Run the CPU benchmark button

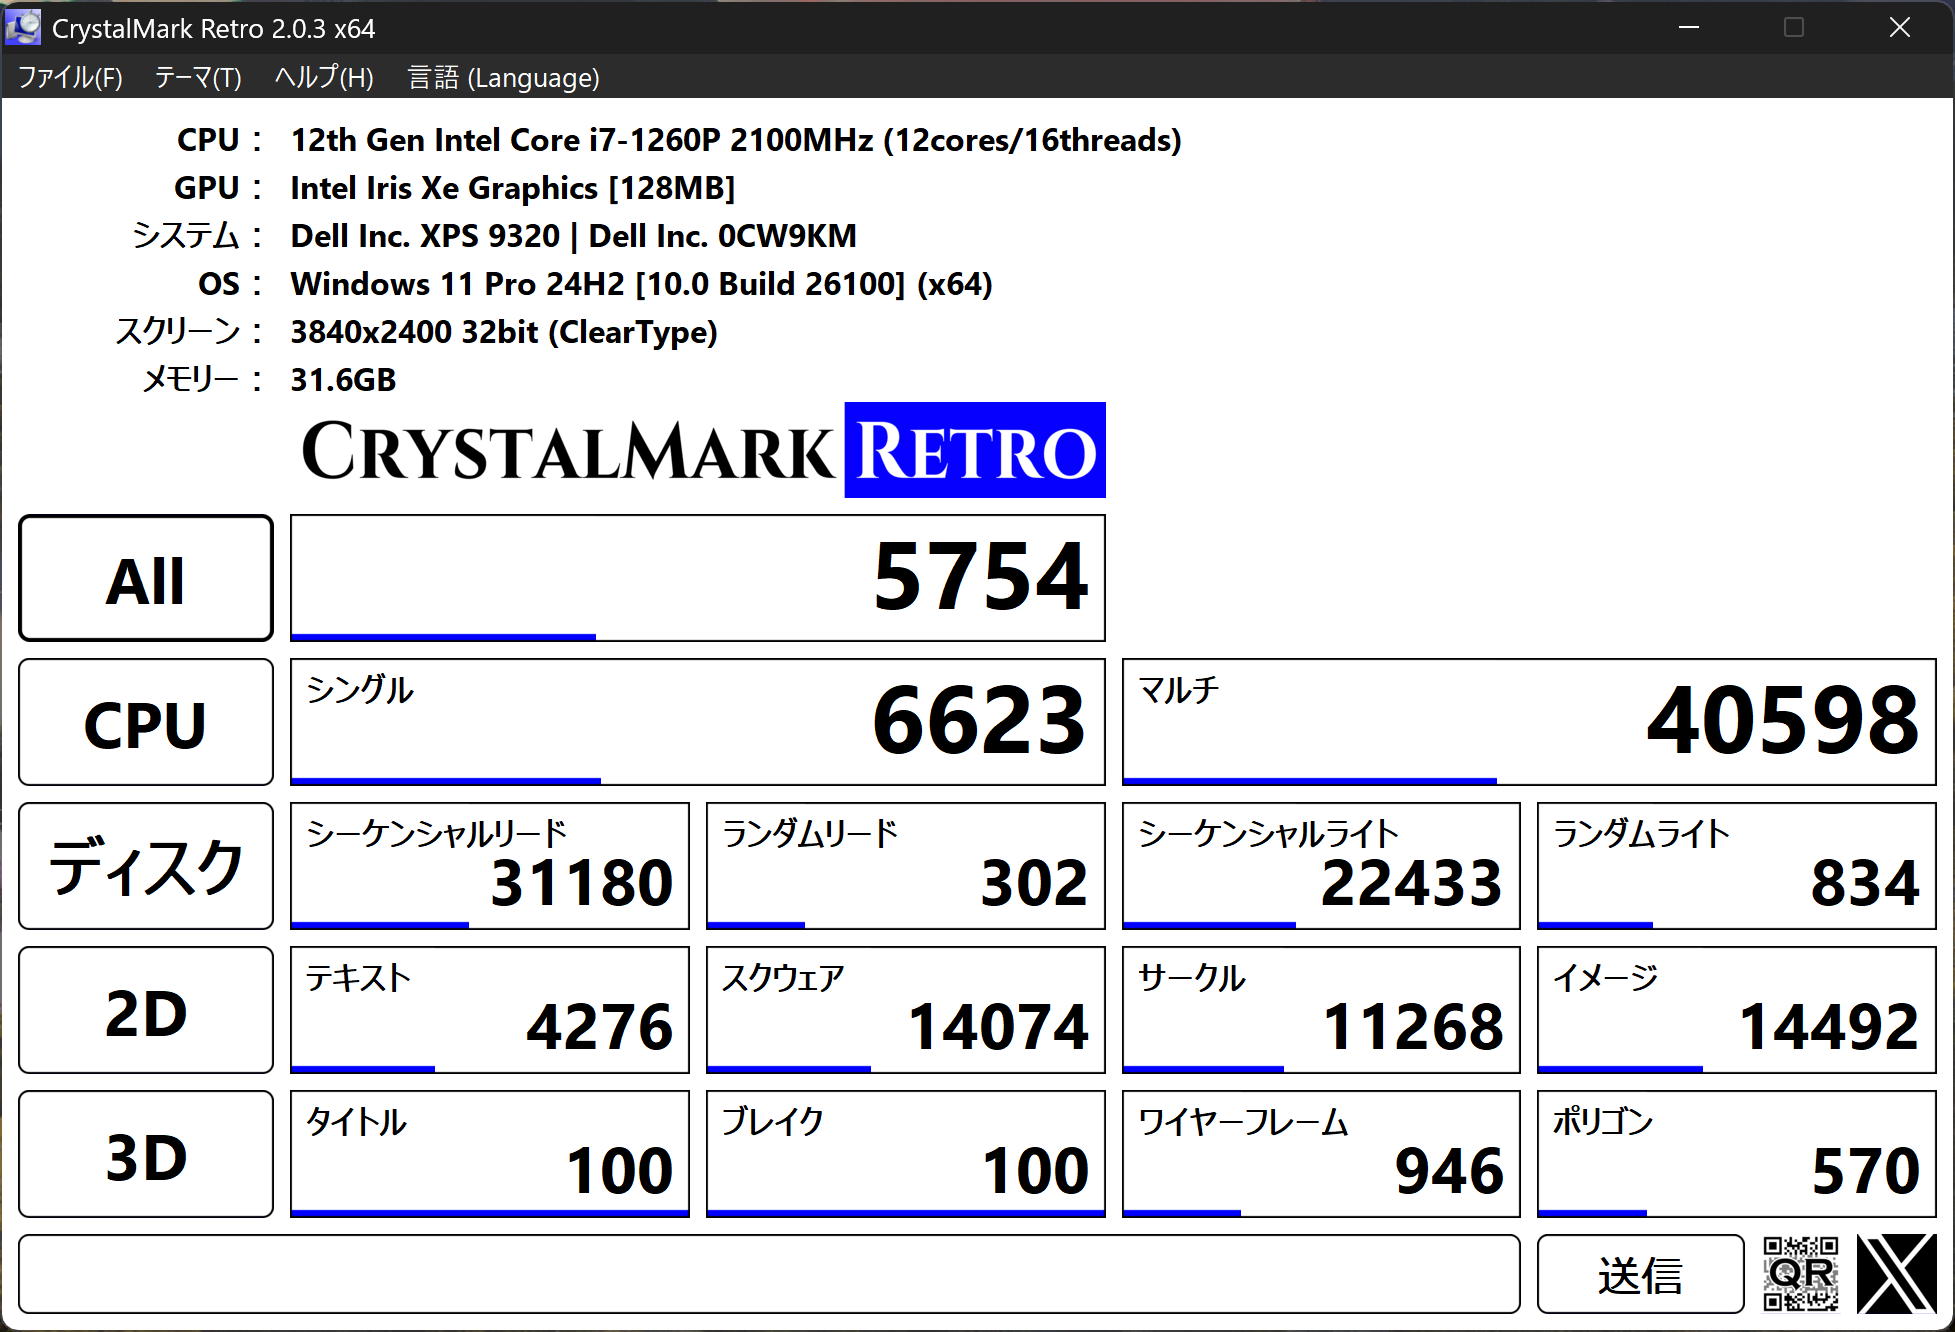coord(146,722)
